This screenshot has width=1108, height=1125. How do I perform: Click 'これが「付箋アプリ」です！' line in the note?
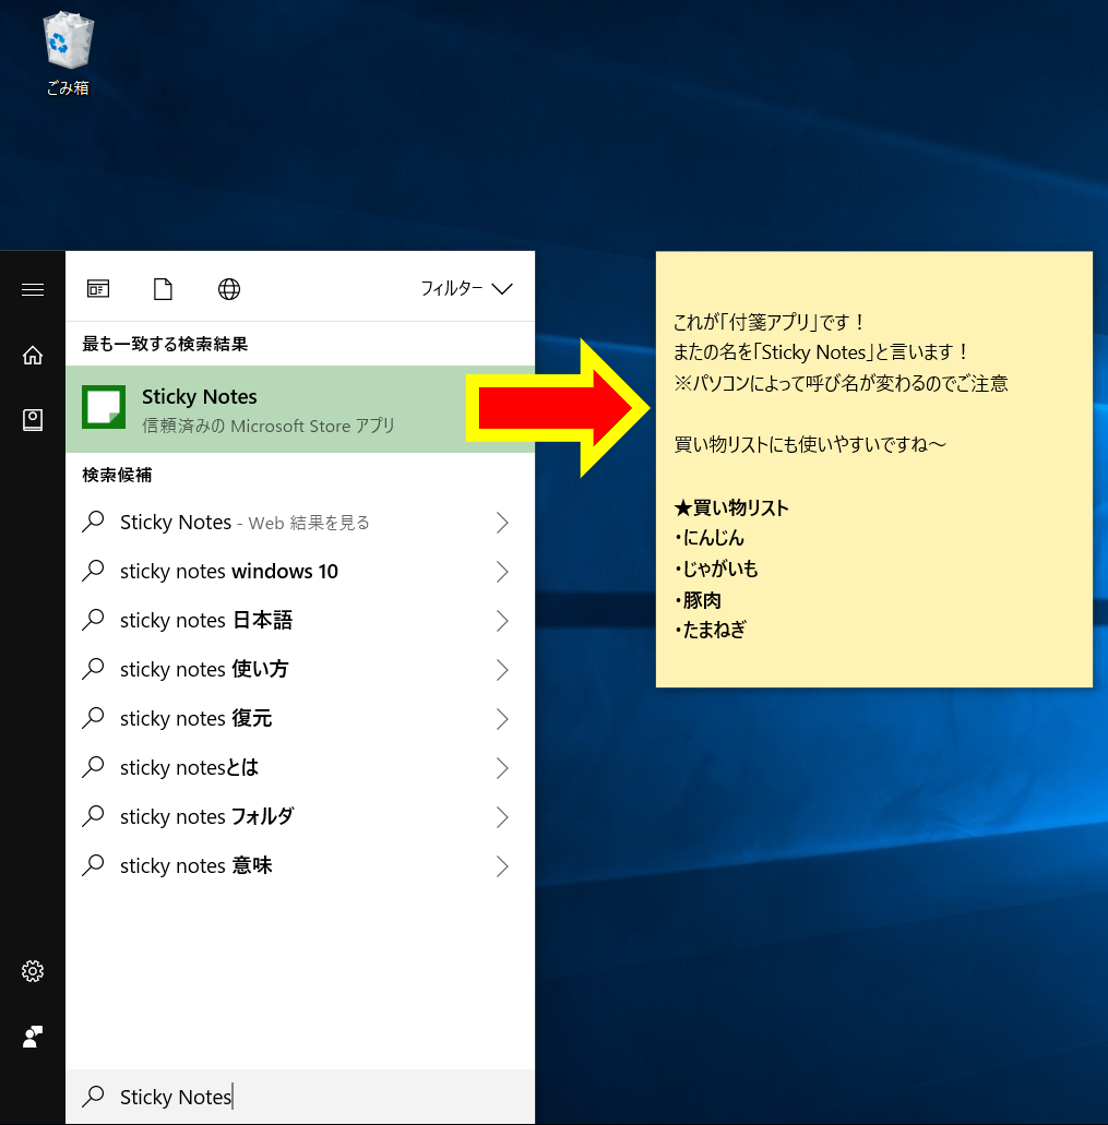(x=770, y=321)
